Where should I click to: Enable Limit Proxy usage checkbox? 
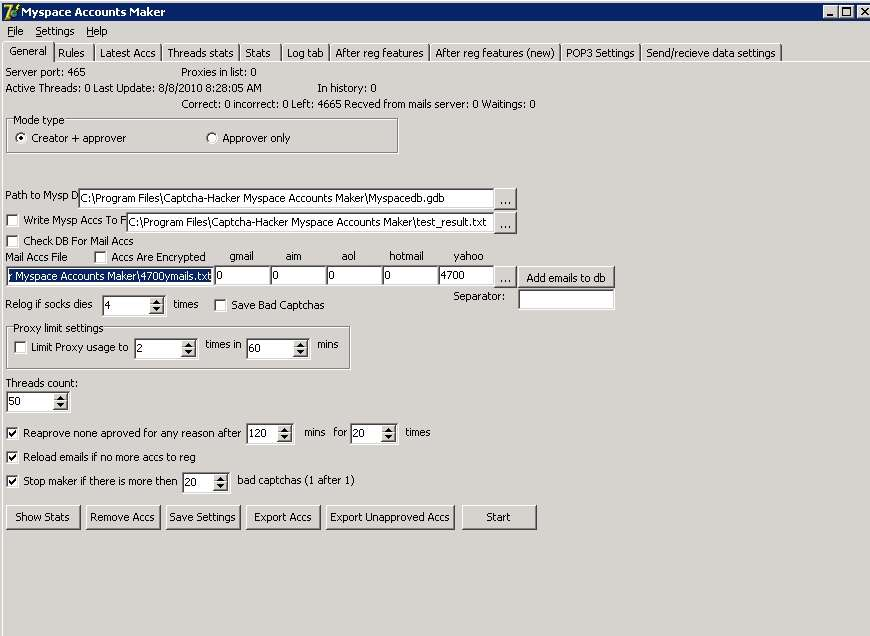click(x=20, y=347)
